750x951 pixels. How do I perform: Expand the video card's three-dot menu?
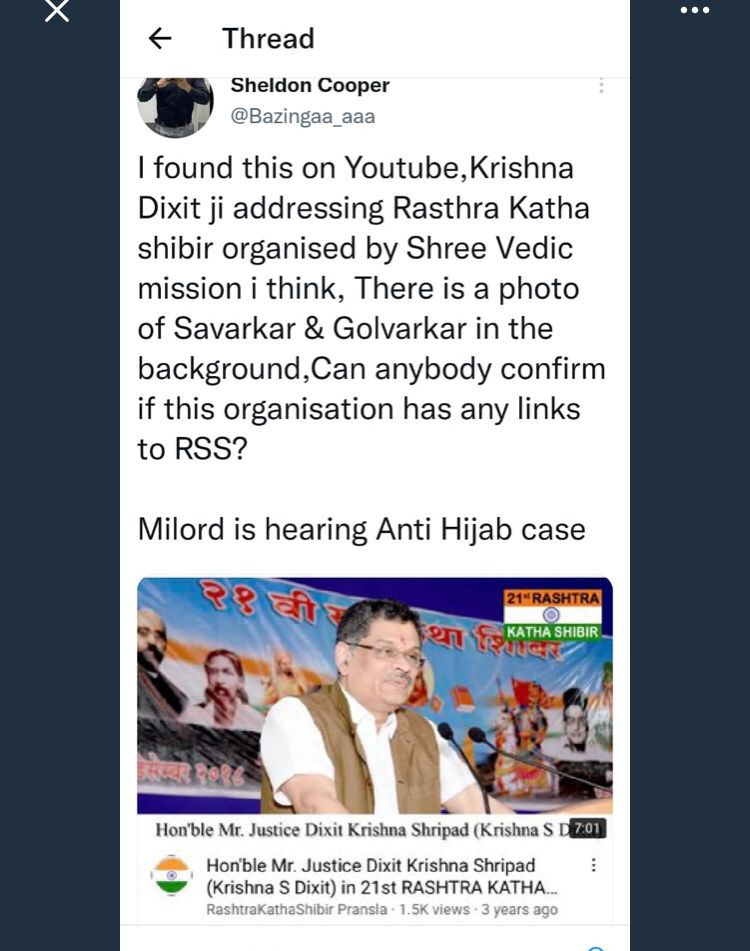pyautogui.click(x=594, y=865)
